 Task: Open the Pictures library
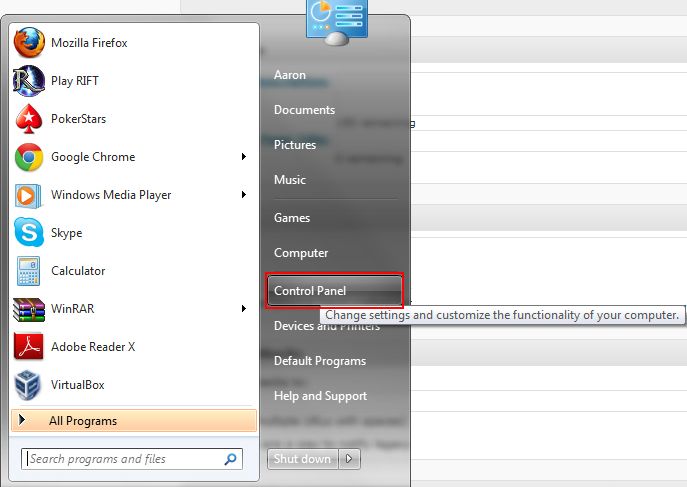pyautogui.click(x=295, y=145)
